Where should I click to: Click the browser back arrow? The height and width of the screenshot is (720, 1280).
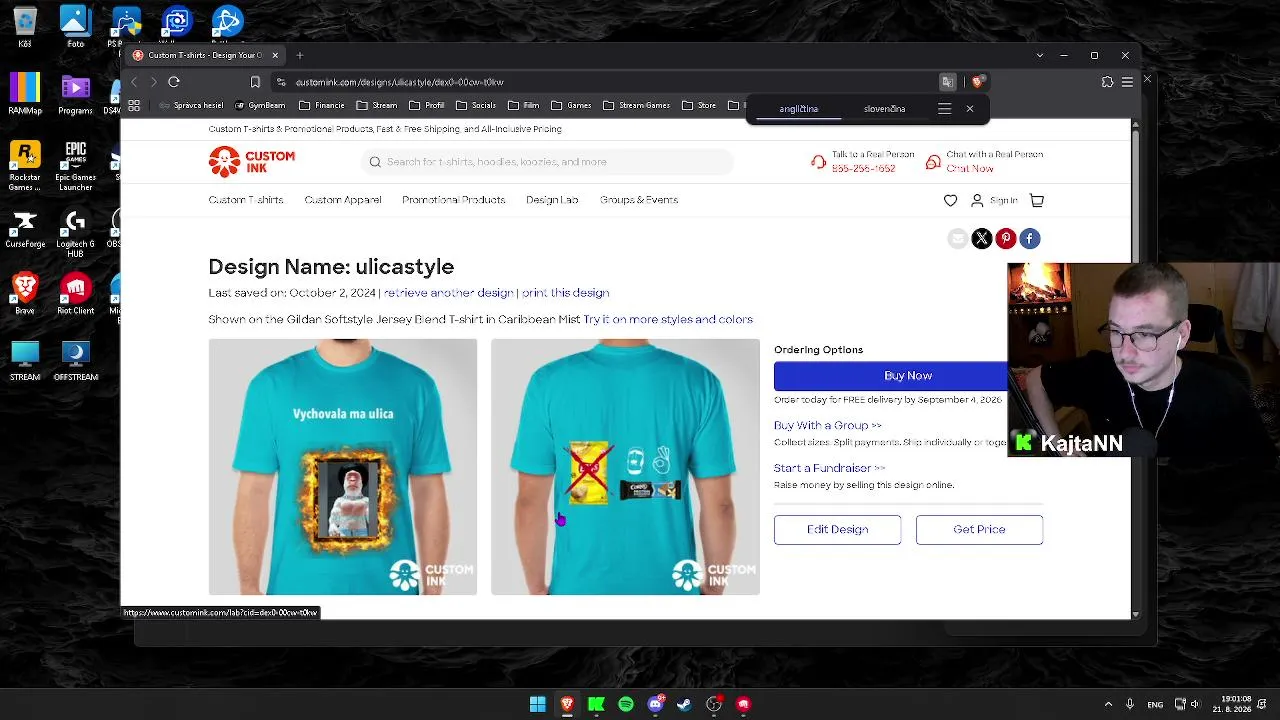[x=135, y=82]
